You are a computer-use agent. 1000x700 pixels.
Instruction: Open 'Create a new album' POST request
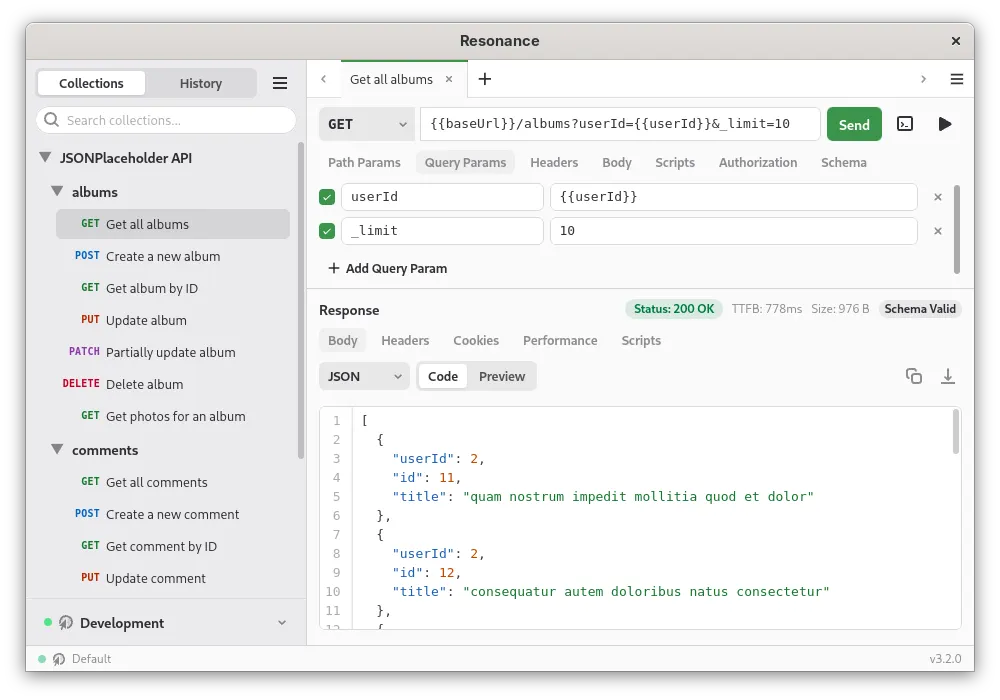tap(173, 256)
